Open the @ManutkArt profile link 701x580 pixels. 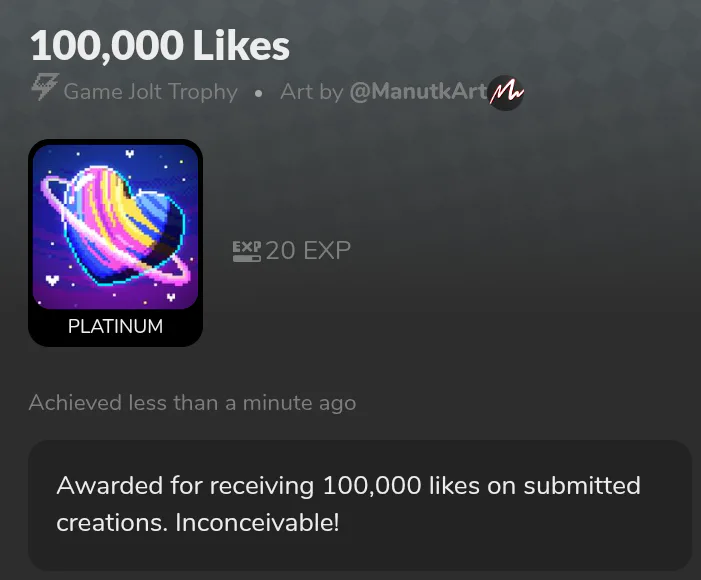(x=418, y=92)
